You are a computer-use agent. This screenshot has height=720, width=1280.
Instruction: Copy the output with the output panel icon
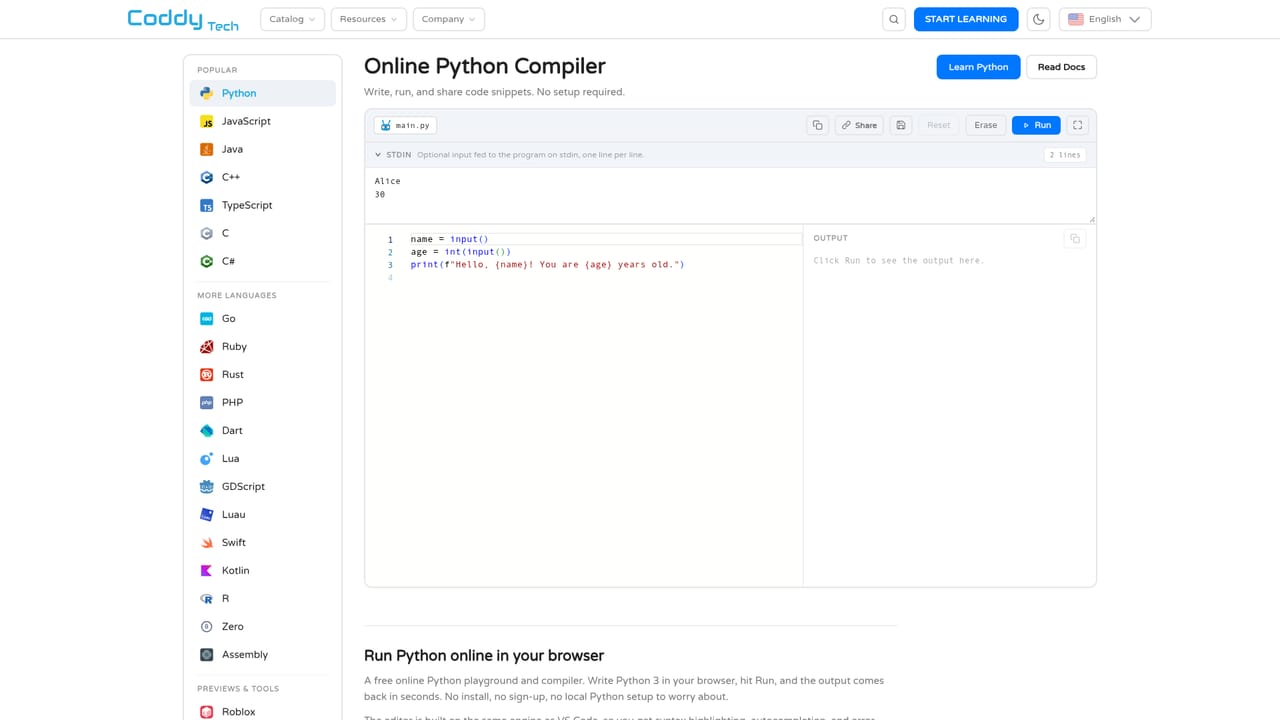coord(1075,239)
